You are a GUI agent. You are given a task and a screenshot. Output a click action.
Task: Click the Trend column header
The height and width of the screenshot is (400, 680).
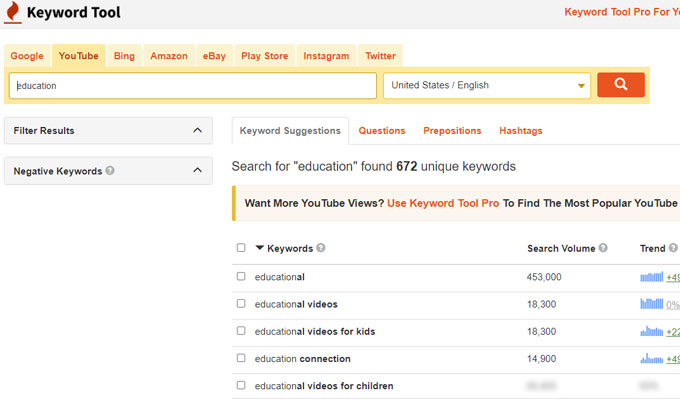[653, 248]
